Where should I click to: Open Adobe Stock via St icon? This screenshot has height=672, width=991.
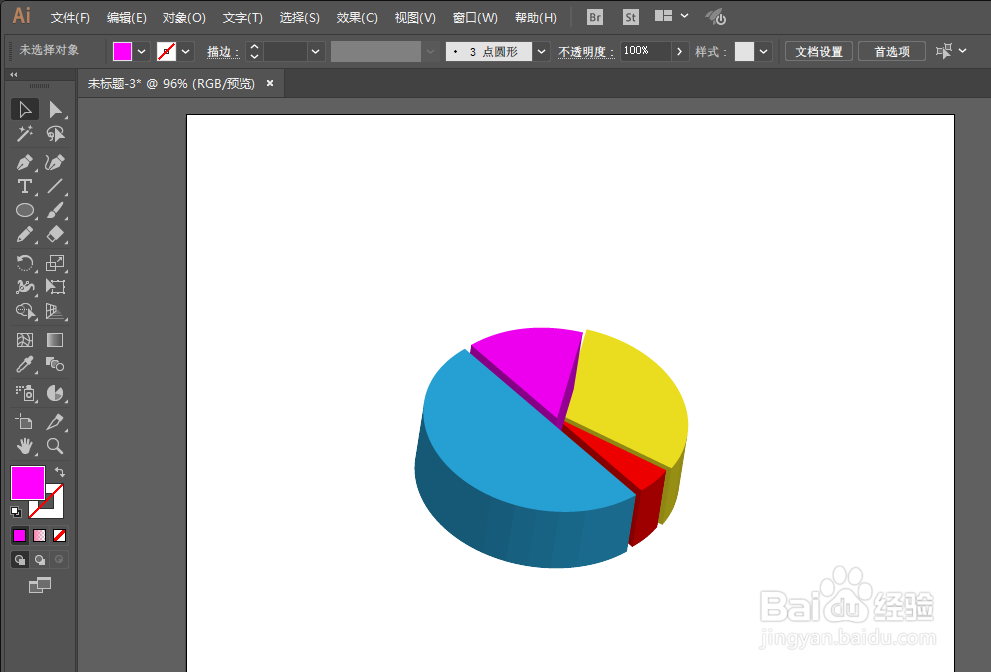point(630,17)
